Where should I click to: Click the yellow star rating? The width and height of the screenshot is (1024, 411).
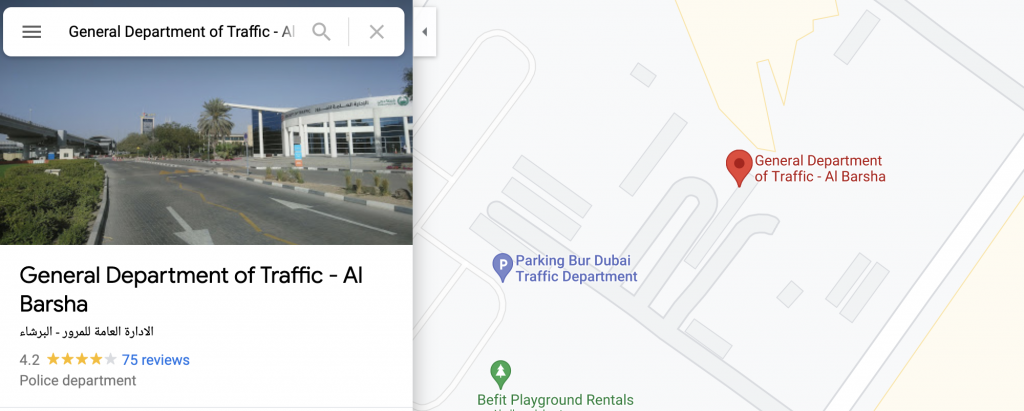point(82,359)
